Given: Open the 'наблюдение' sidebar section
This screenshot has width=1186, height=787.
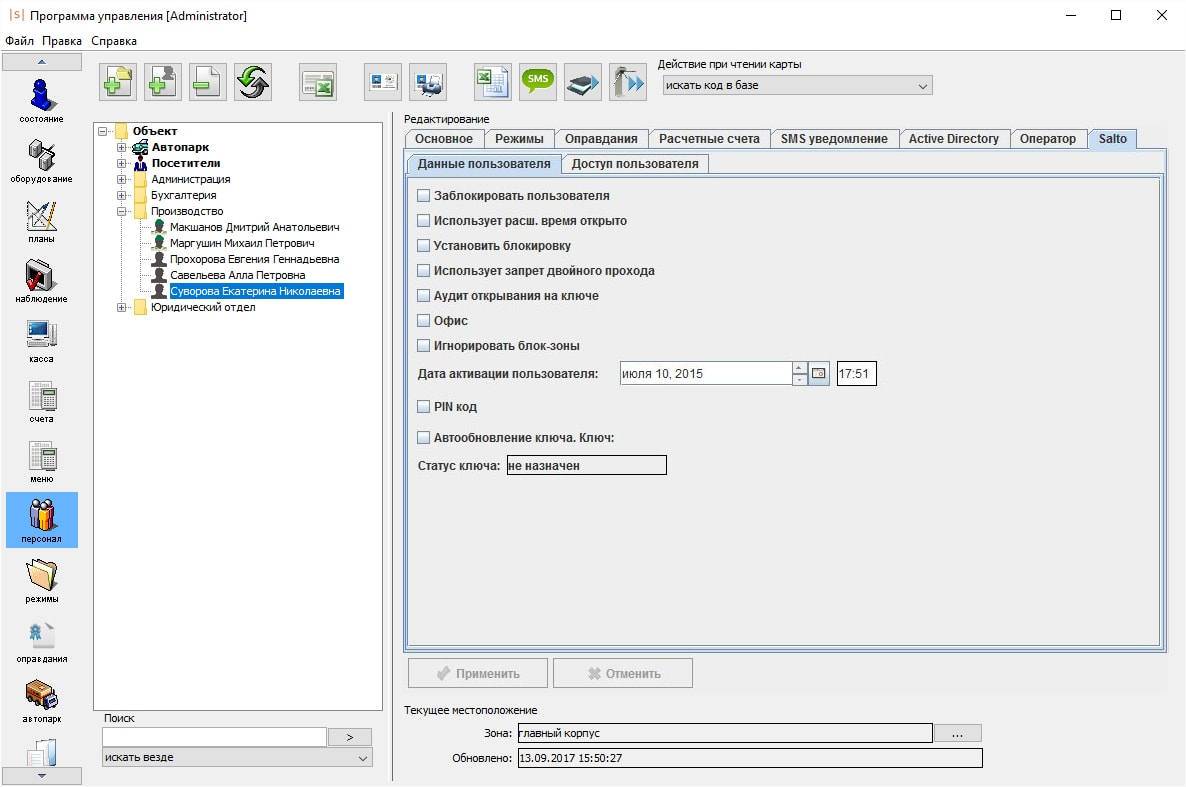Looking at the screenshot, I should 41,278.
